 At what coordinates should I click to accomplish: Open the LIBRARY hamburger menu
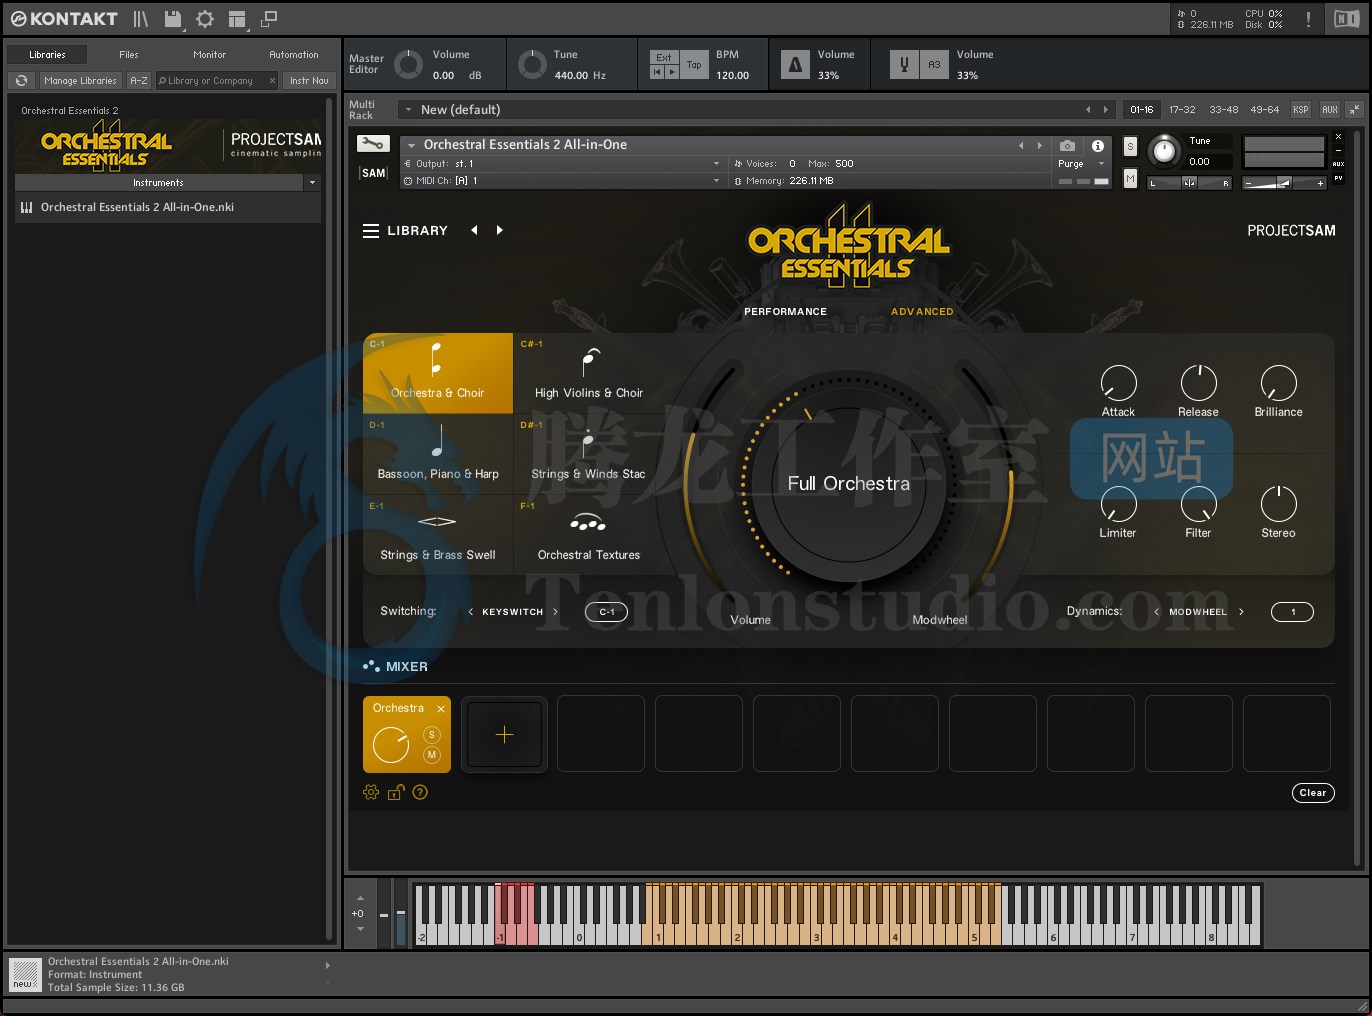point(371,231)
